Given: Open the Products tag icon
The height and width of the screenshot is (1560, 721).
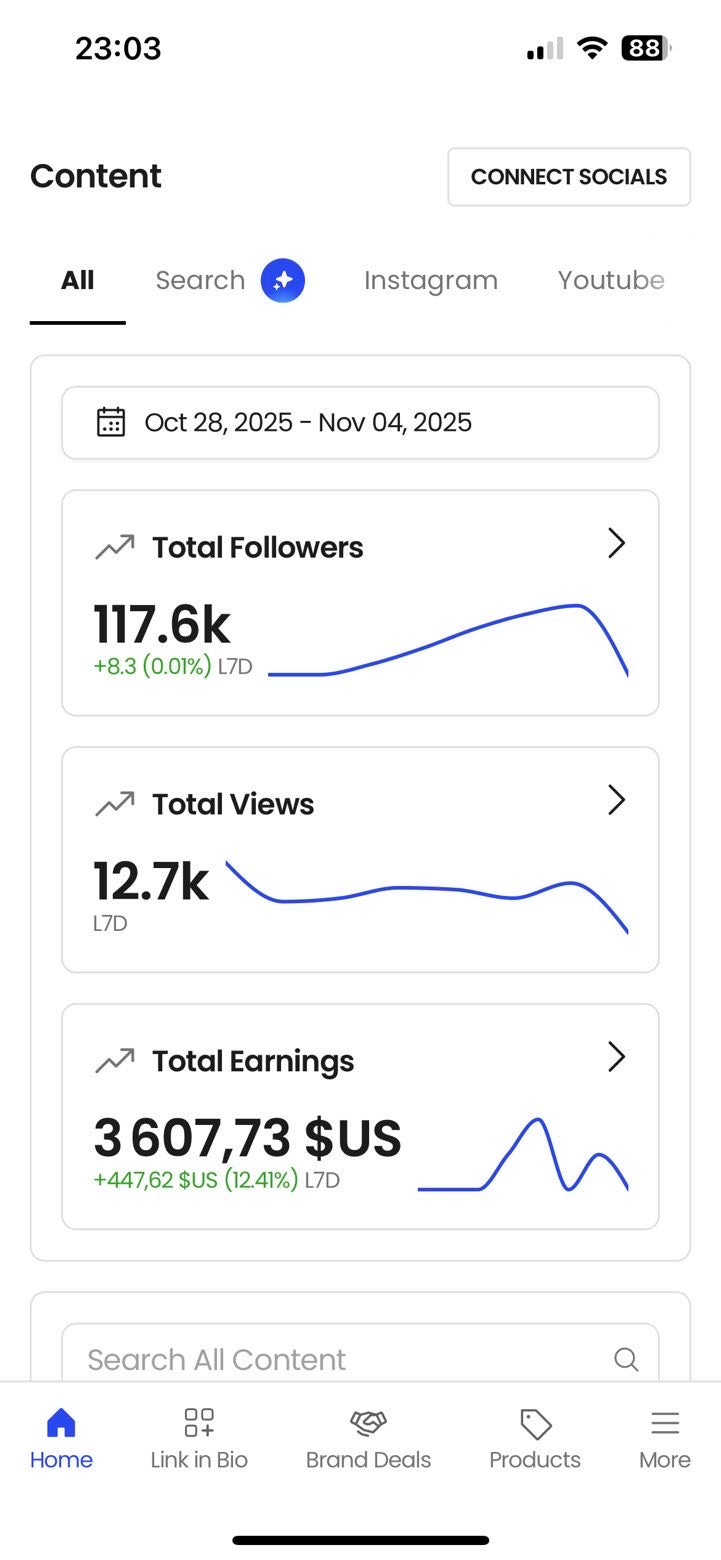Looking at the screenshot, I should [535, 1423].
